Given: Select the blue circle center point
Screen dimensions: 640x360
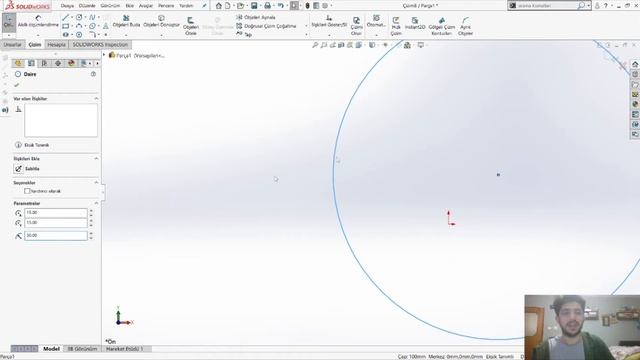Looking at the screenshot, I should click(x=498, y=175).
